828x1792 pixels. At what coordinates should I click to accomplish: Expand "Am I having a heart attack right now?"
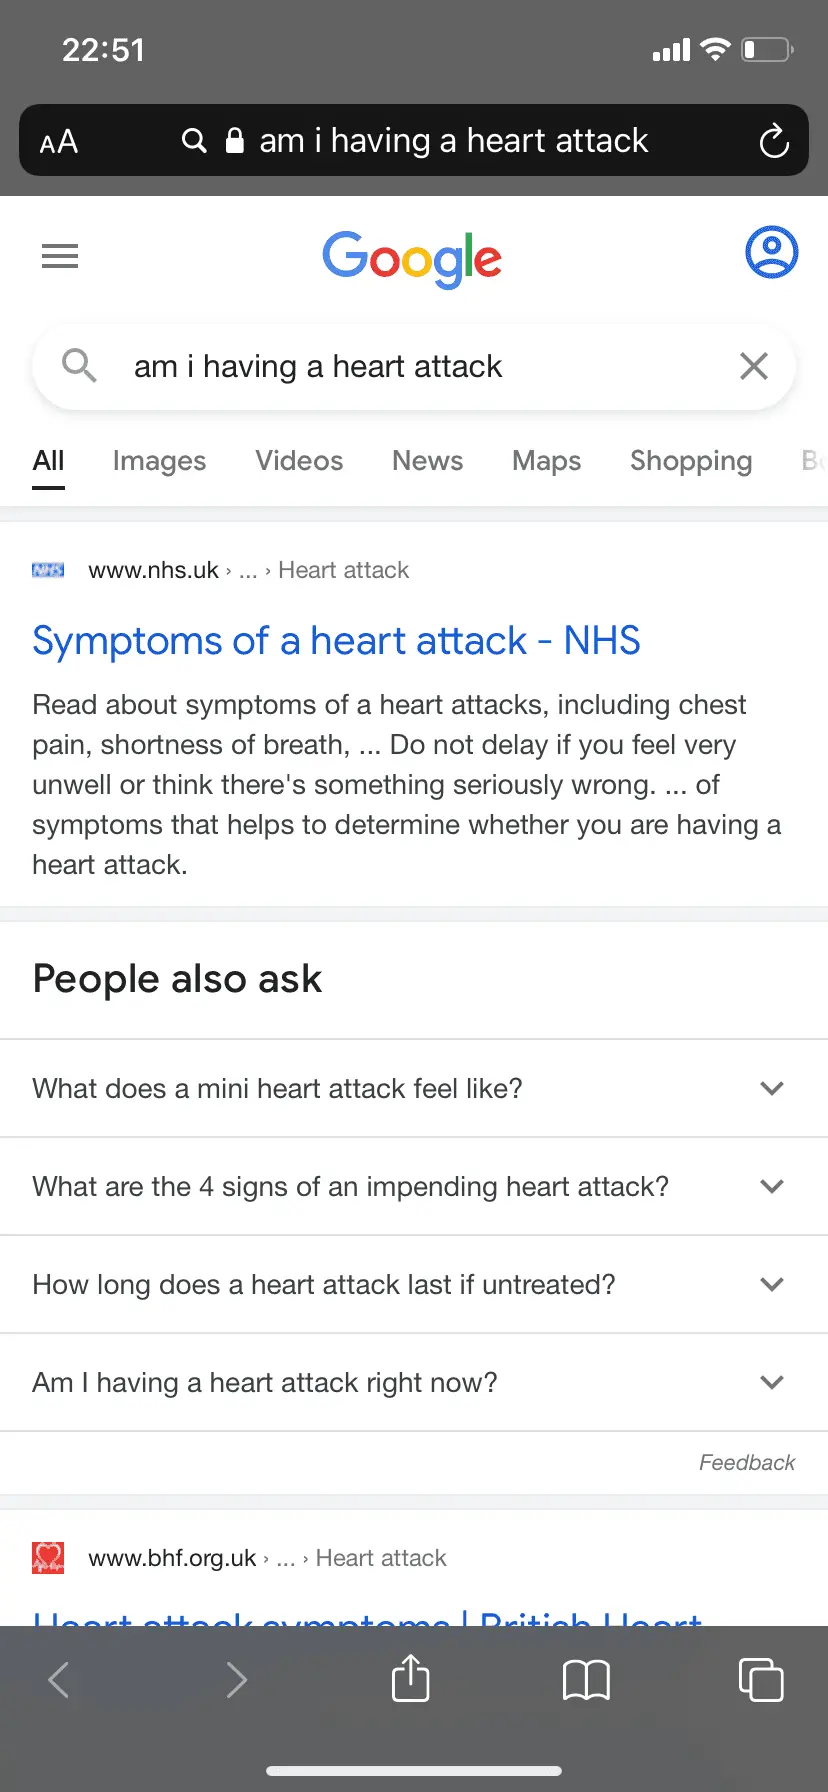(x=414, y=1382)
